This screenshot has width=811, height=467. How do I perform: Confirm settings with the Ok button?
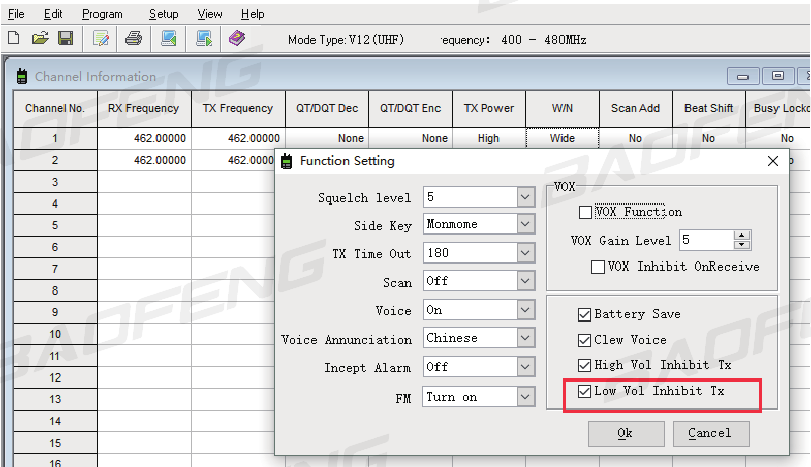click(x=626, y=433)
